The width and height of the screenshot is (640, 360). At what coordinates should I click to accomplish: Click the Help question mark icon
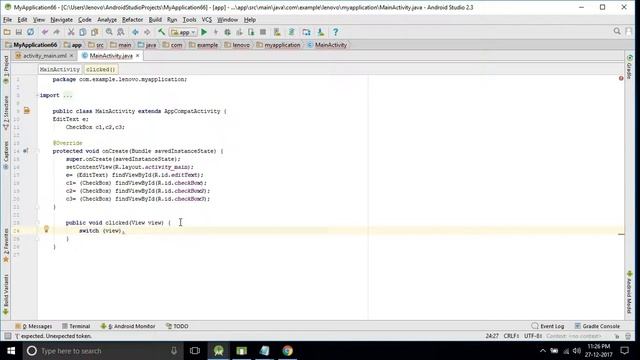tap(336, 32)
